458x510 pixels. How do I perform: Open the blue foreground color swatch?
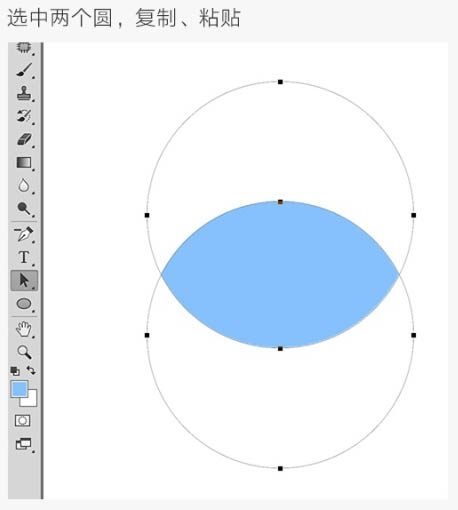[x=19, y=389]
